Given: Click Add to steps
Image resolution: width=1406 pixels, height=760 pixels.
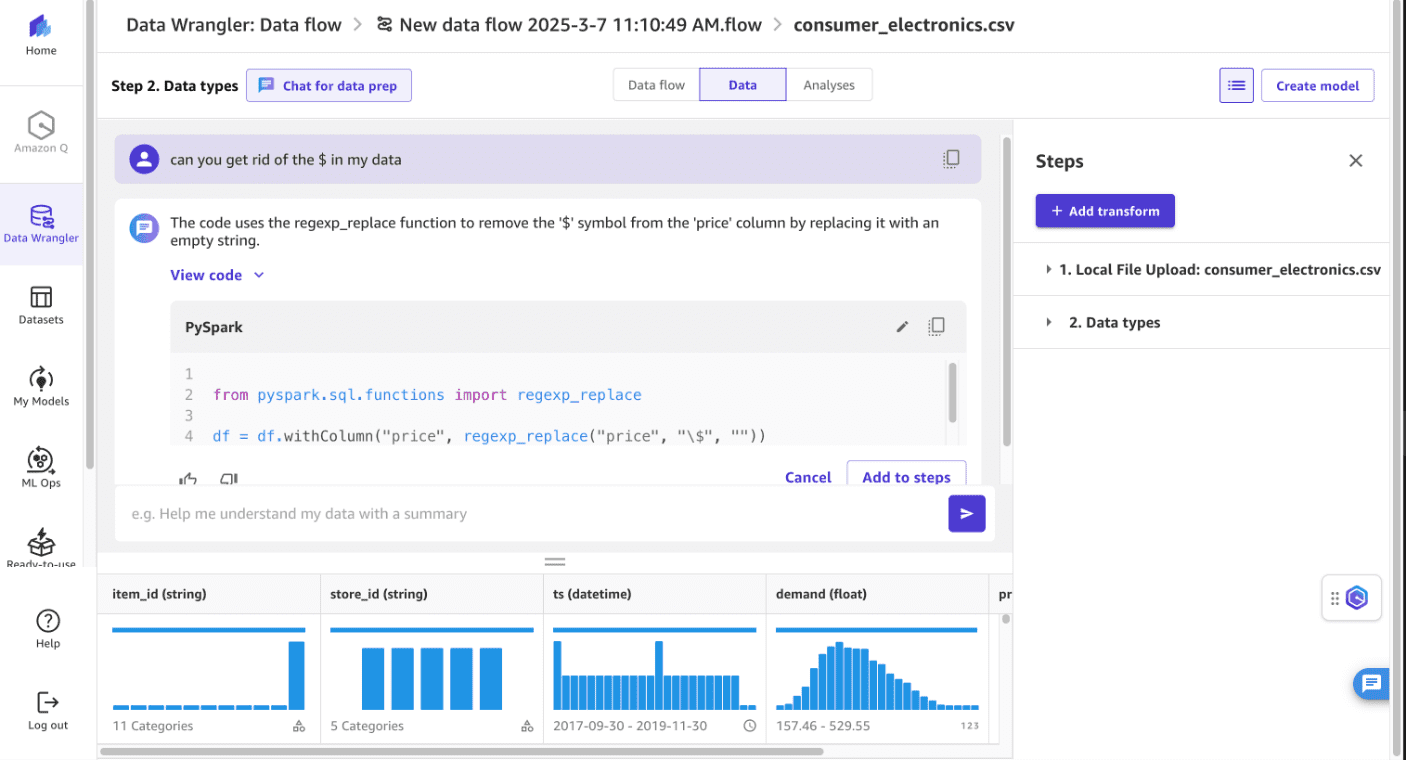Looking at the screenshot, I should coord(906,477).
